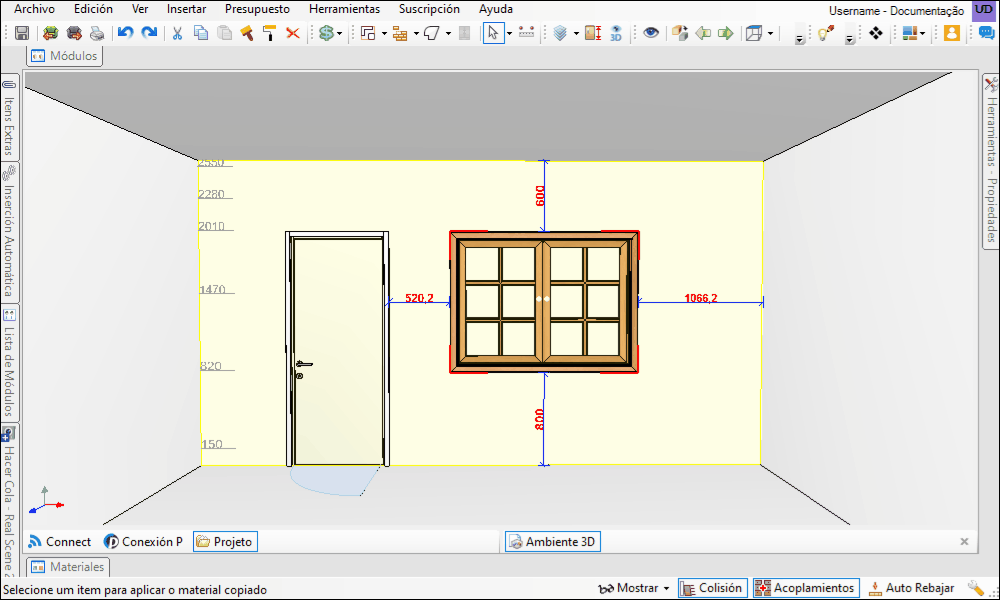This screenshot has height=600, width=1000.
Task: Open the Presupuesto menu
Action: pyautogui.click(x=257, y=9)
